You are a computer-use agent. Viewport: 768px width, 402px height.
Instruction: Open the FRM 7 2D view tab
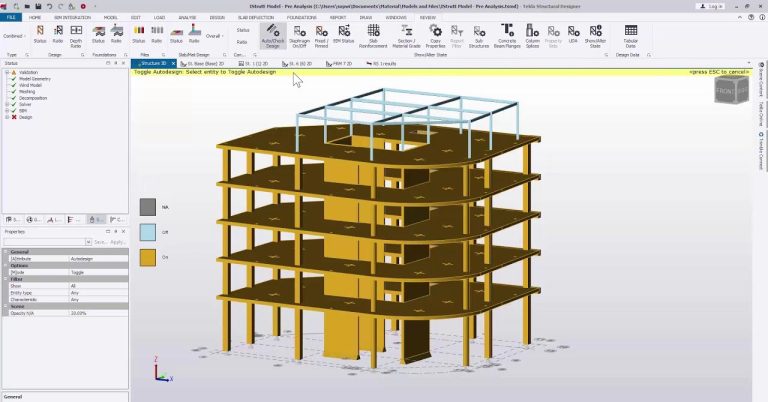[339, 64]
